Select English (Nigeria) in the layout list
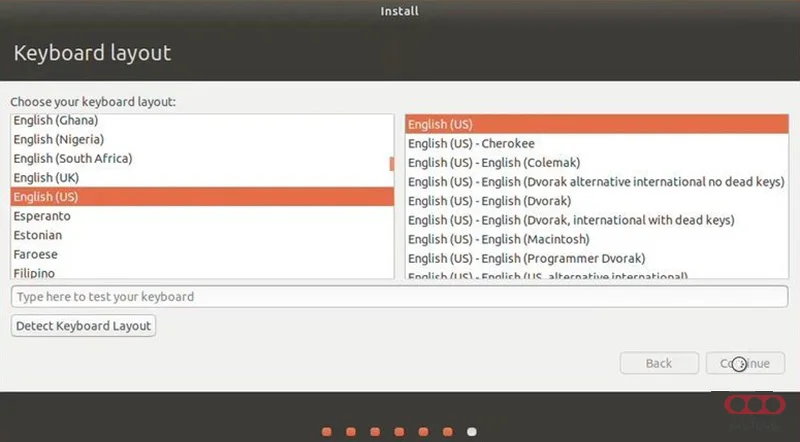The width and height of the screenshot is (800, 442). pyautogui.click(x=59, y=139)
